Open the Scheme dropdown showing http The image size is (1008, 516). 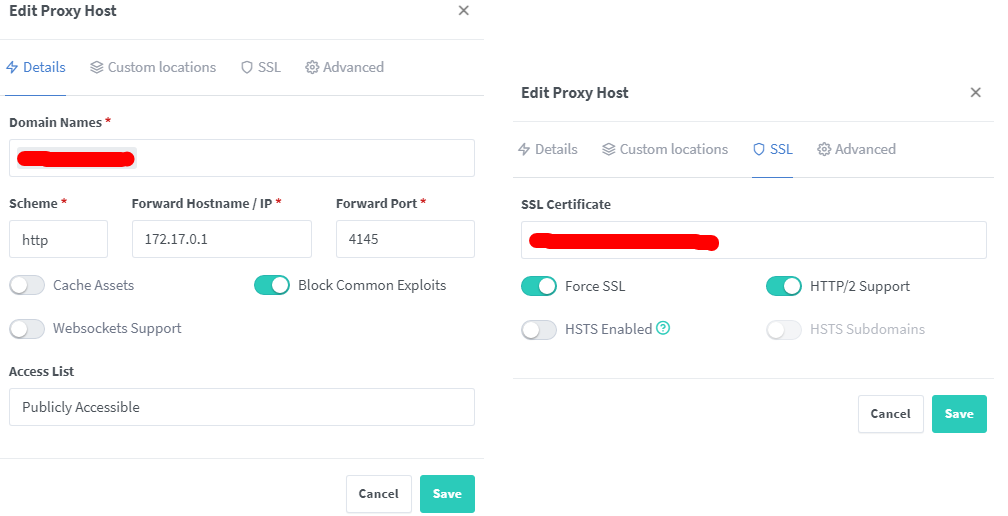click(58, 240)
